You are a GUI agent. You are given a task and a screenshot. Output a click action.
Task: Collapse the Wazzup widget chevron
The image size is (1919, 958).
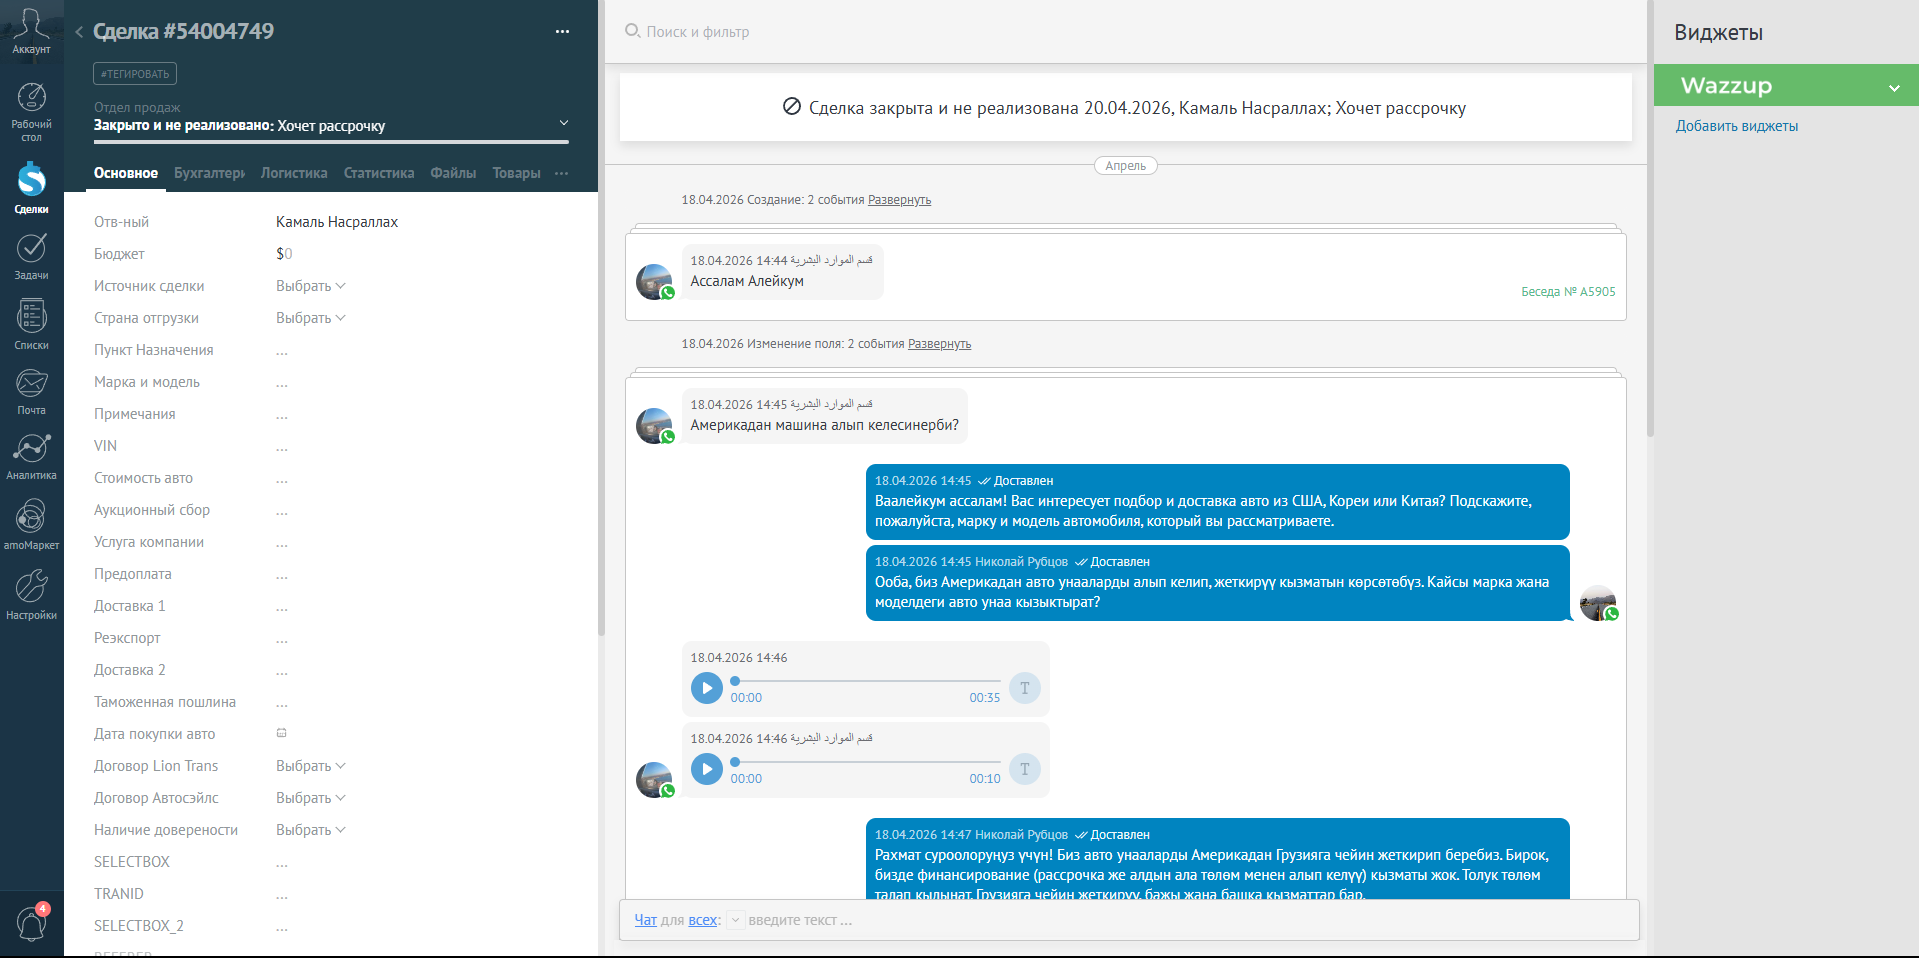click(x=1894, y=88)
